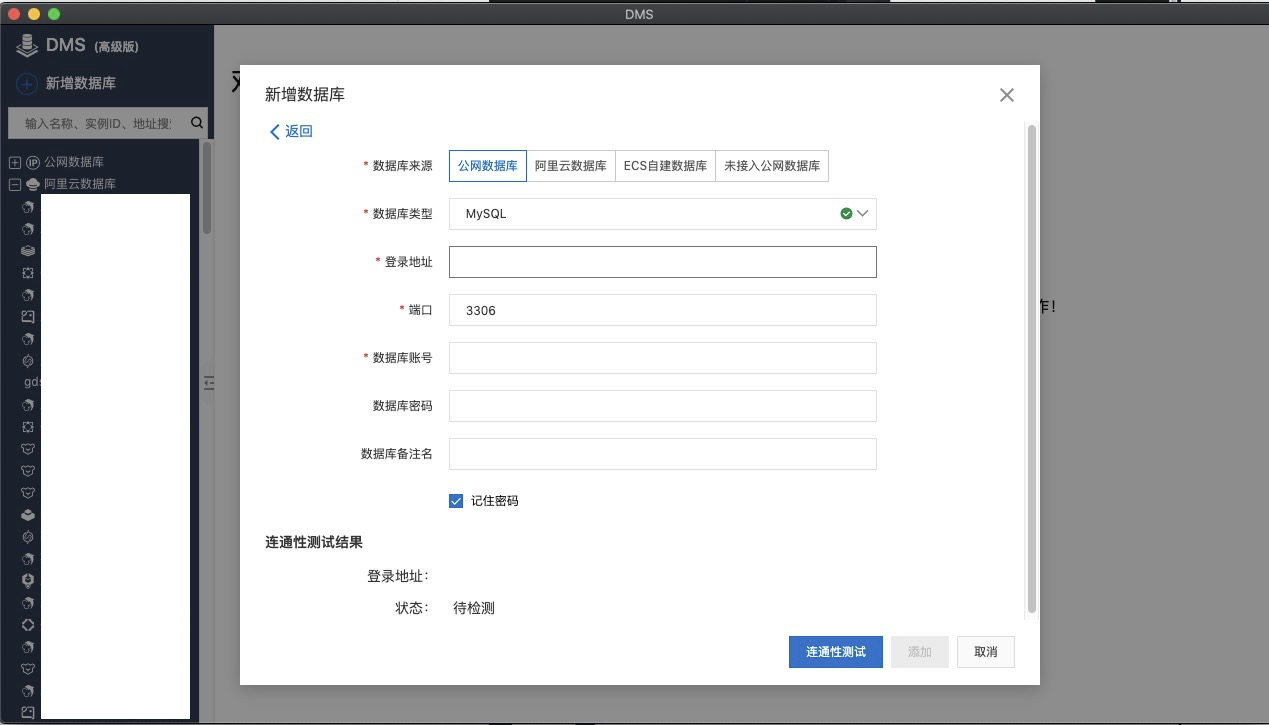Focus the 端口 field showing 3306
The image size is (1269, 725).
pos(663,310)
